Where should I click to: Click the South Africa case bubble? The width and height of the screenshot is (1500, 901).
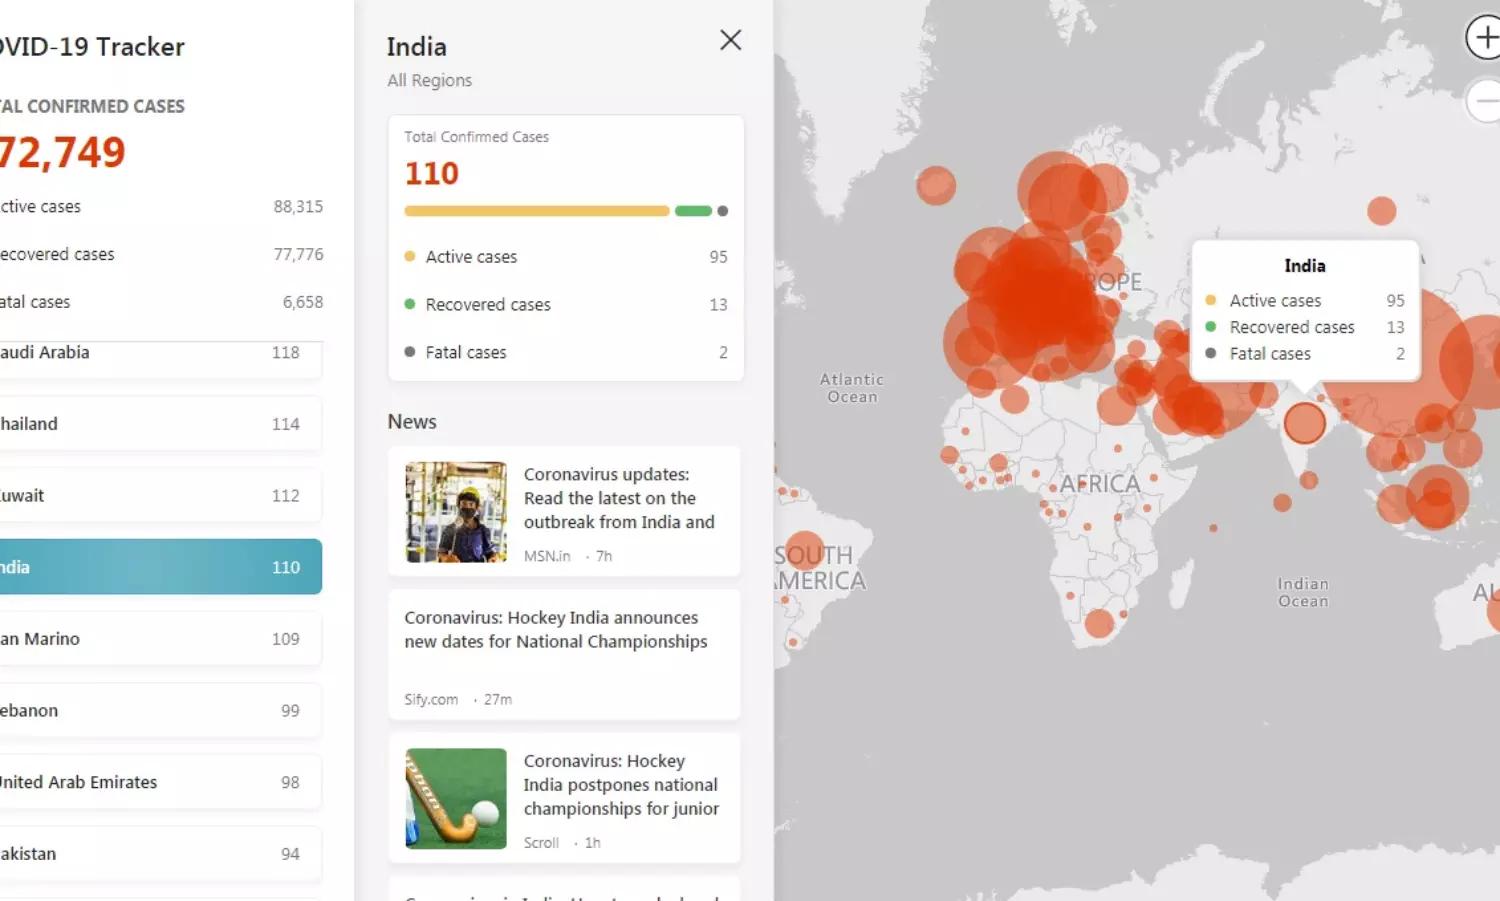pyautogui.click(x=1099, y=623)
